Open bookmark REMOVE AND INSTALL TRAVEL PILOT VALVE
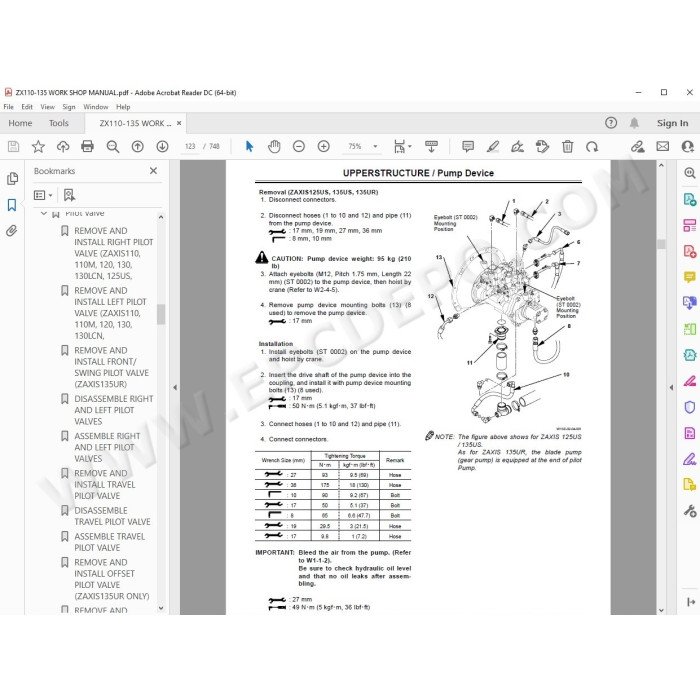Image resolution: width=700 pixels, height=700 pixels. click(x=104, y=484)
